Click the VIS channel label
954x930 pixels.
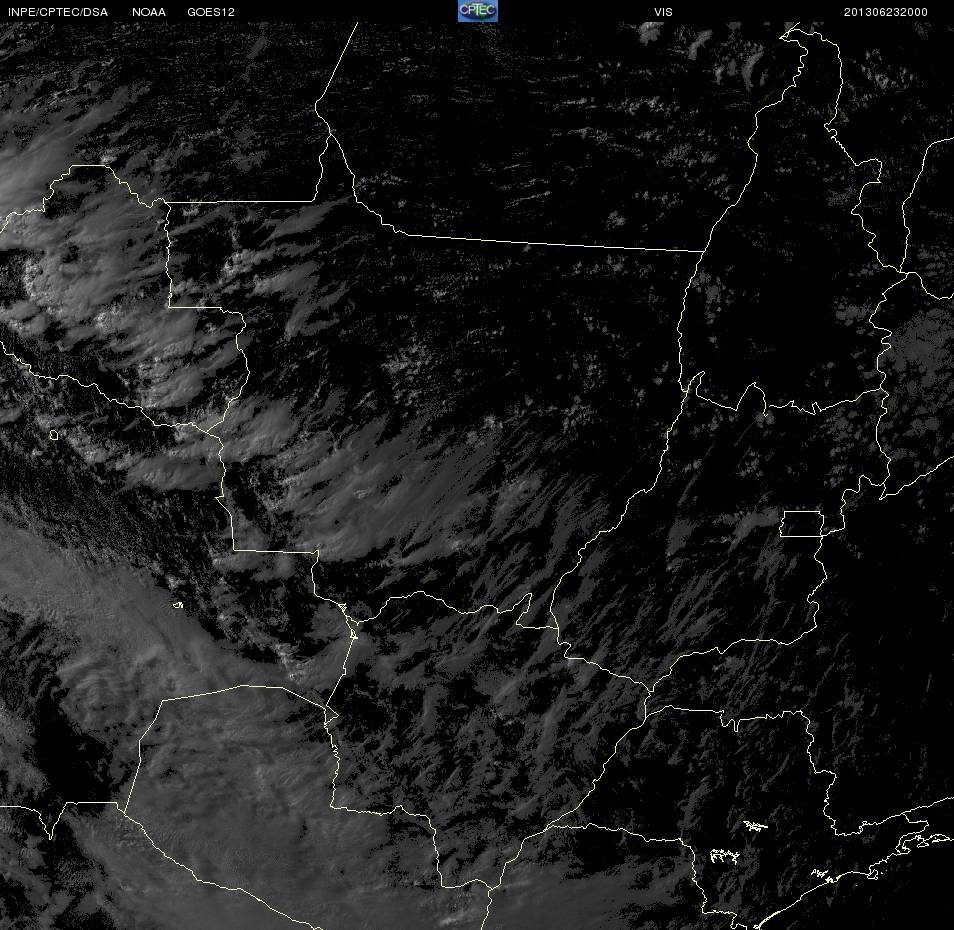coord(663,12)
